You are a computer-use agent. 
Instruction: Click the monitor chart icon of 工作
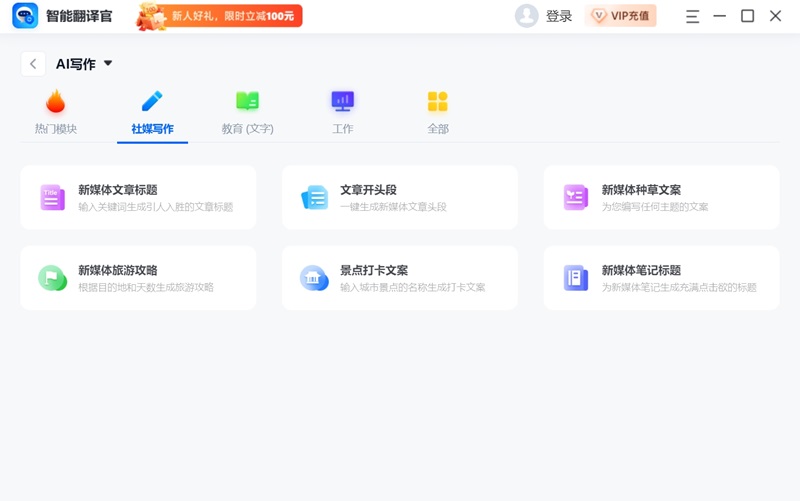[x=342, y=101]
